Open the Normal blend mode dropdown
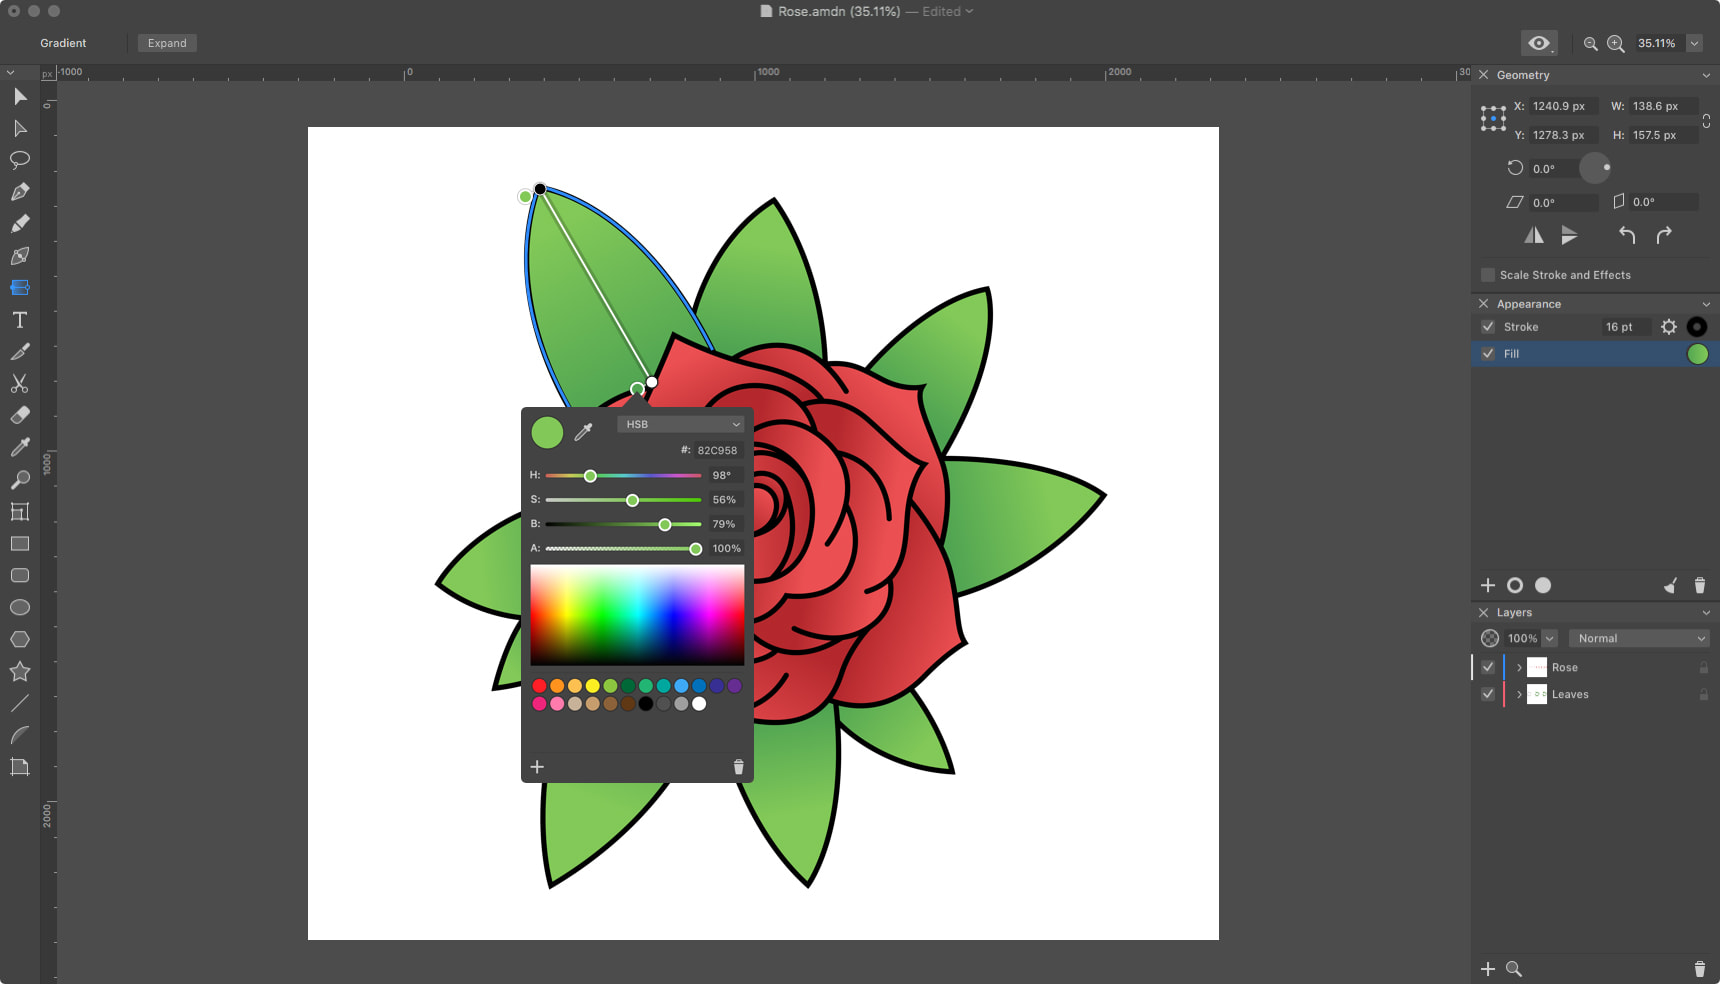1720x984 pixels. [x=1638, y=638]
